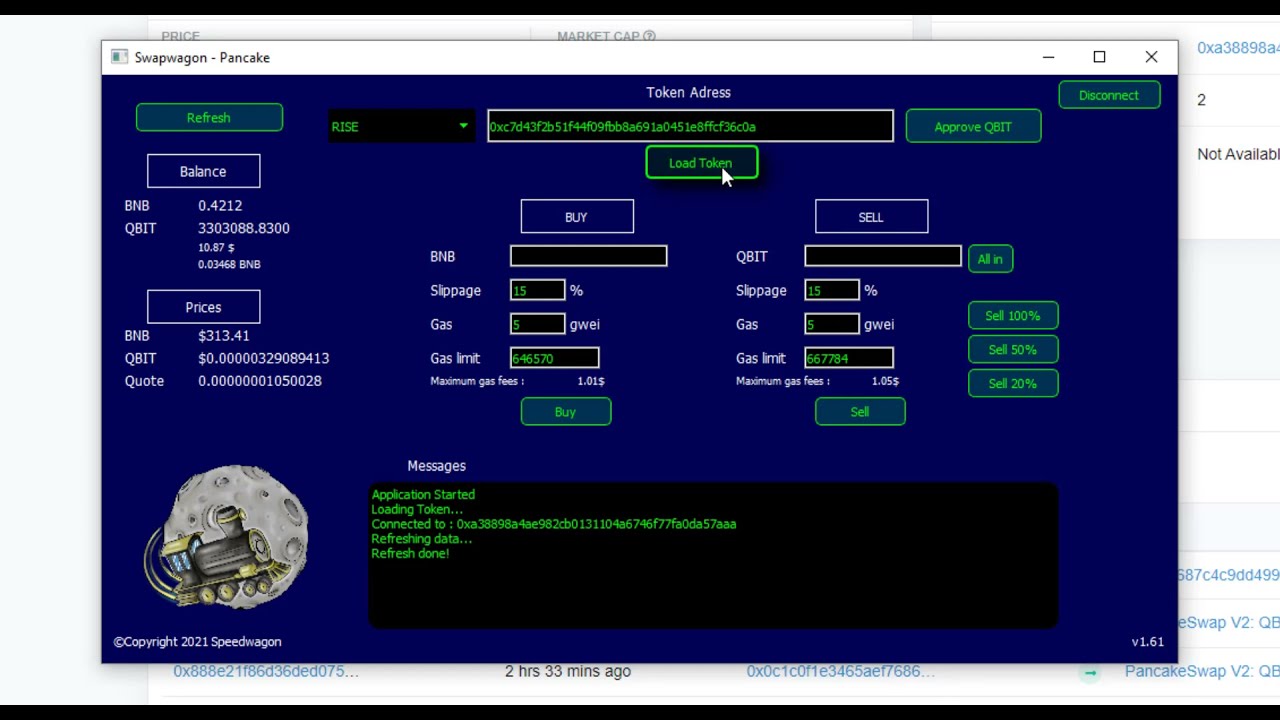Image resolution: width=1280 pixels, height=720 pixels.
Task: Click the BNB buy amount field
Action: tap(588, 257)
